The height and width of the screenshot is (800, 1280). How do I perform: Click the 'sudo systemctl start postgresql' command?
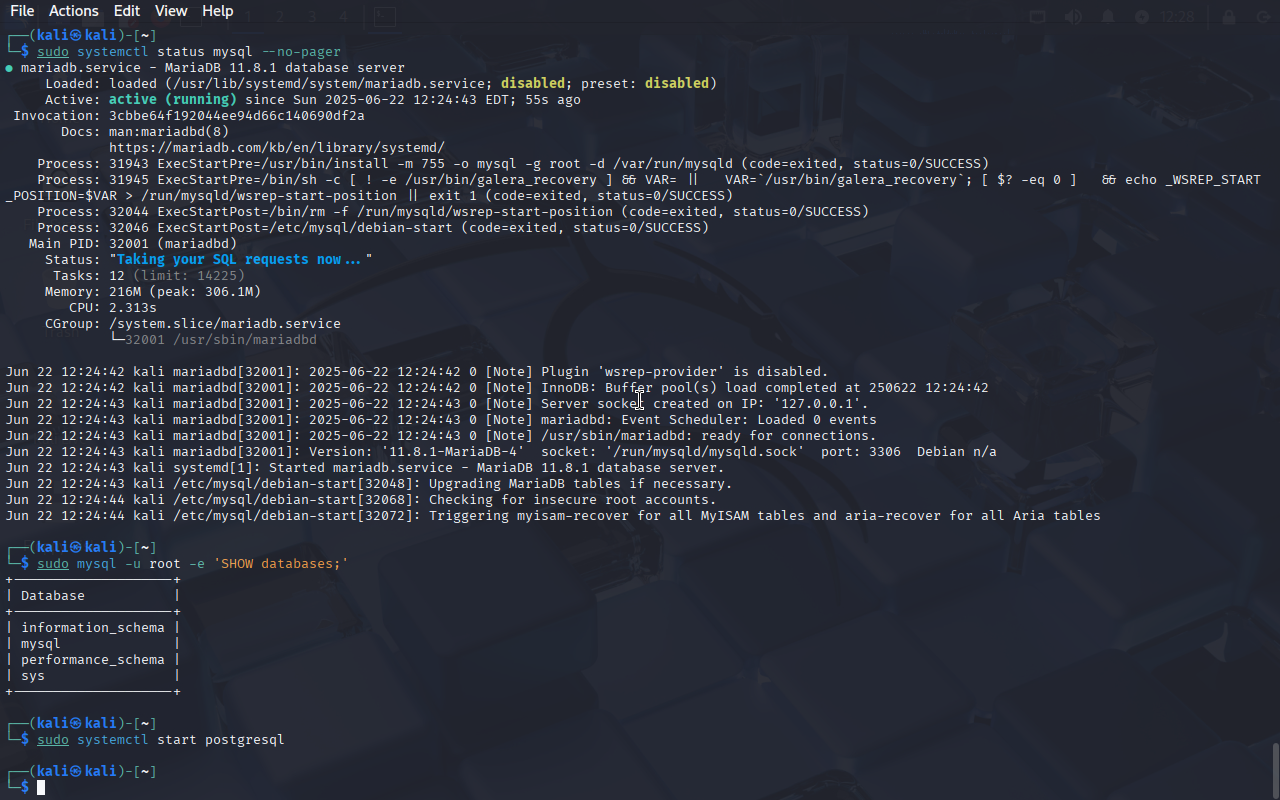pyautogui.click(x=161, y=740)
